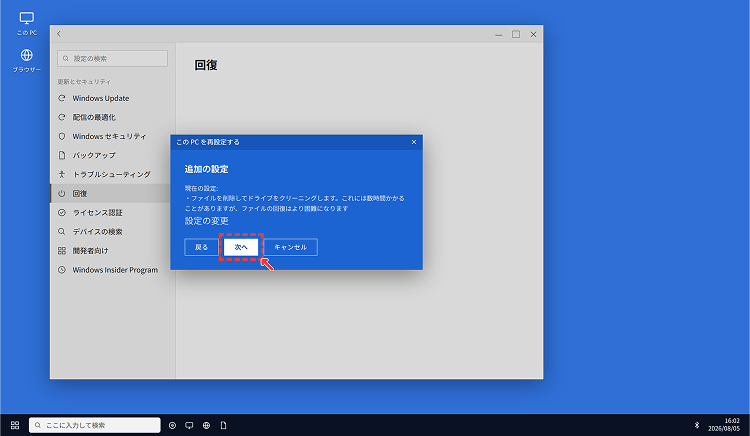
Task: Focus the 設定の検索 search field
Action: [112, 58]
